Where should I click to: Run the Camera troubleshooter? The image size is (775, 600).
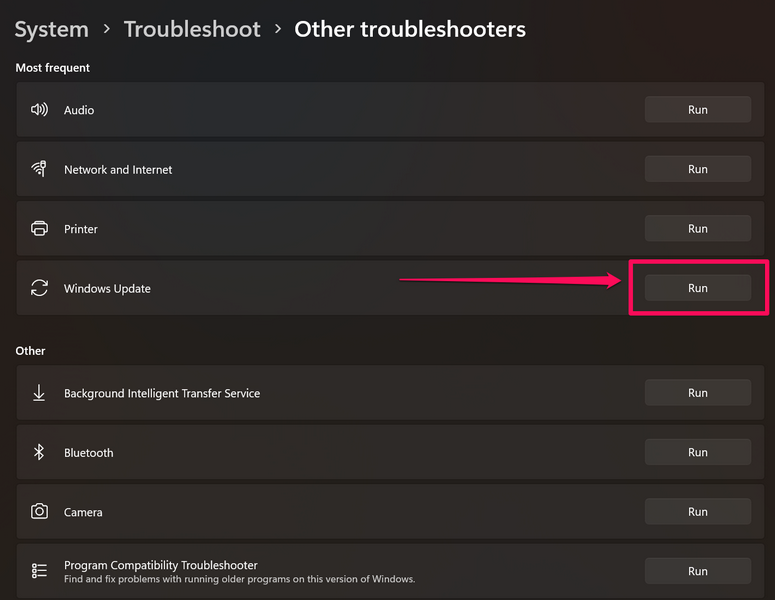tap(697, 512)
